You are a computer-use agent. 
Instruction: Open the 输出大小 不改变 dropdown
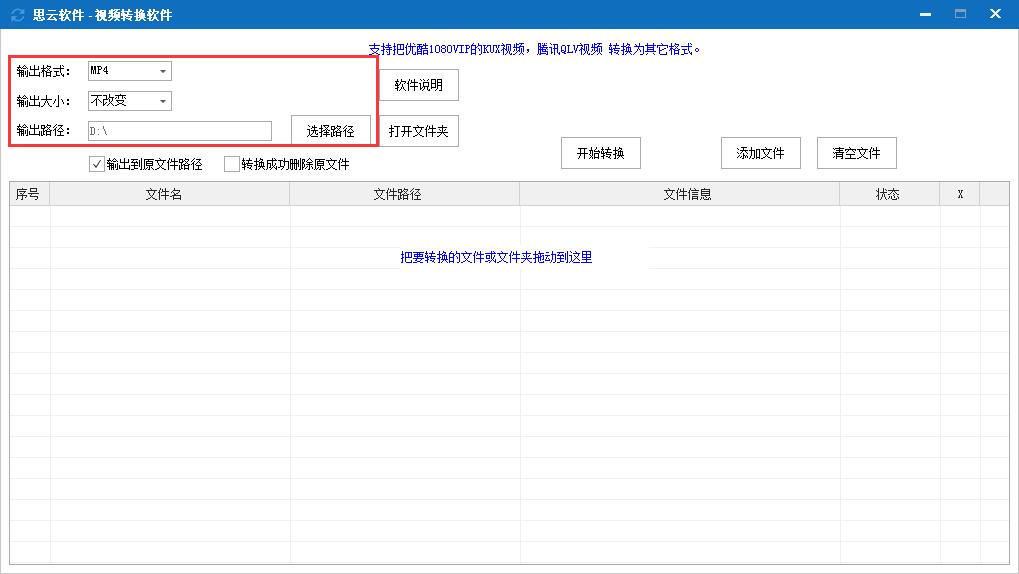[129, 101]
